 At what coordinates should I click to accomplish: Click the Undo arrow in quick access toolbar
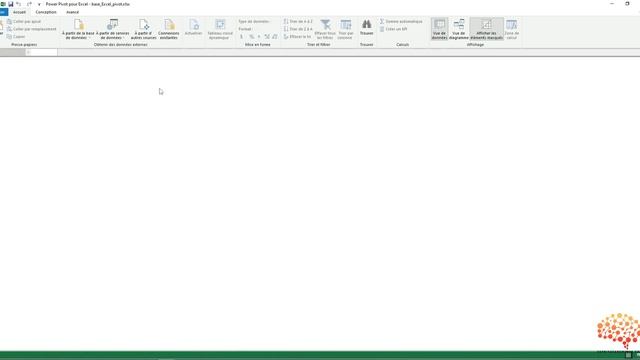(19, 4)
